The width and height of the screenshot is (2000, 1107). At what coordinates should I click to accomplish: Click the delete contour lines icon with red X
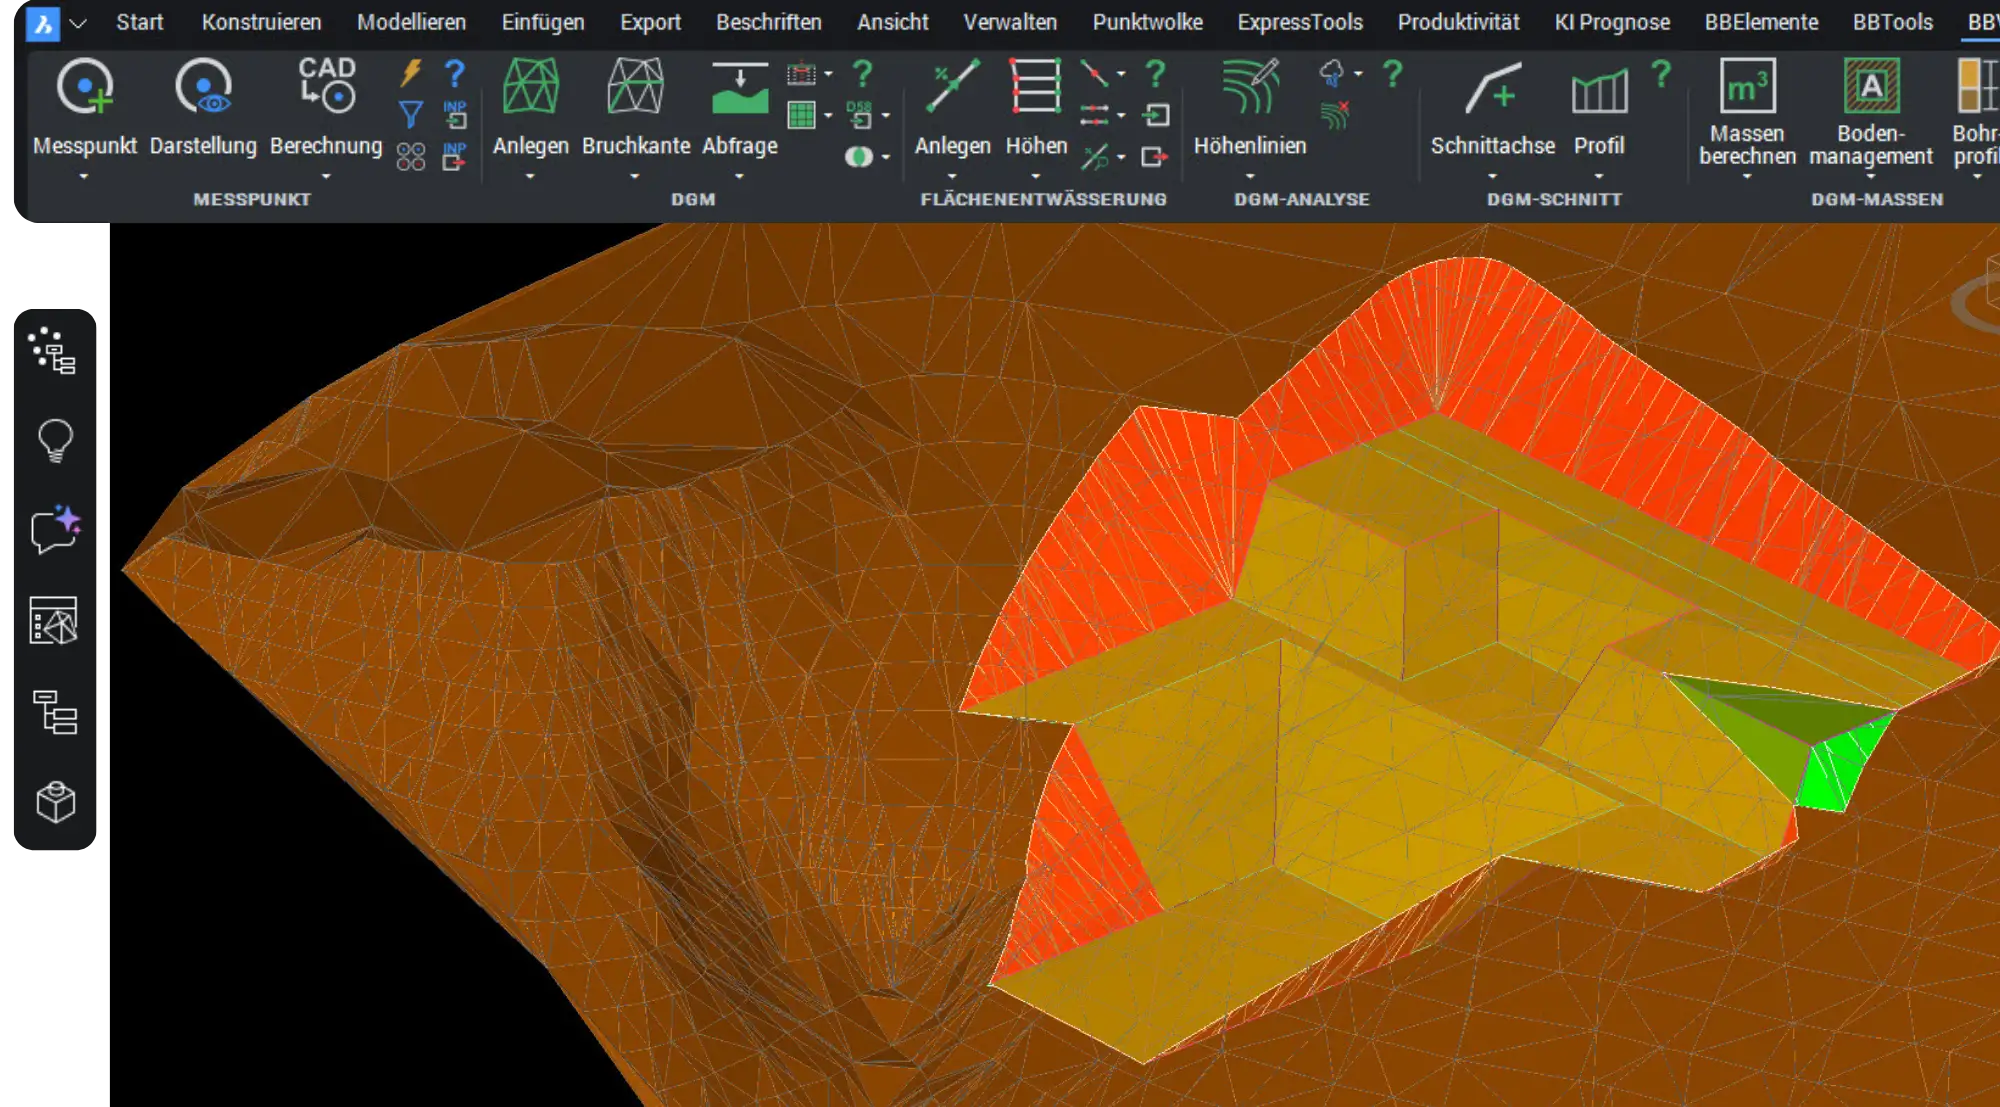(x=1334, y=115)
